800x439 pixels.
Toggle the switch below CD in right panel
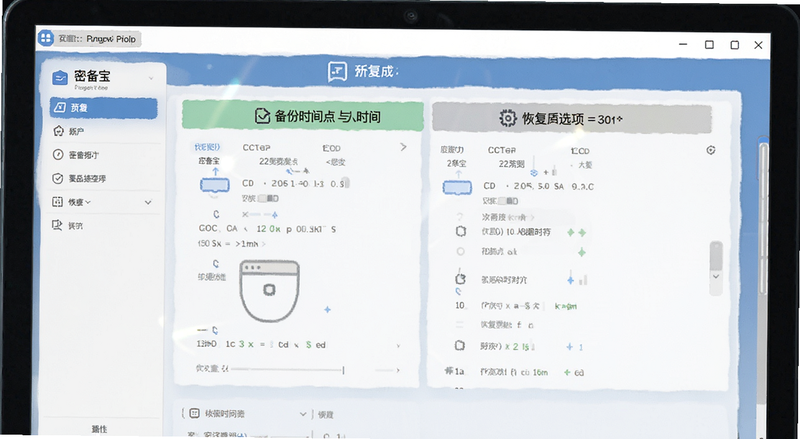(508, 201)
